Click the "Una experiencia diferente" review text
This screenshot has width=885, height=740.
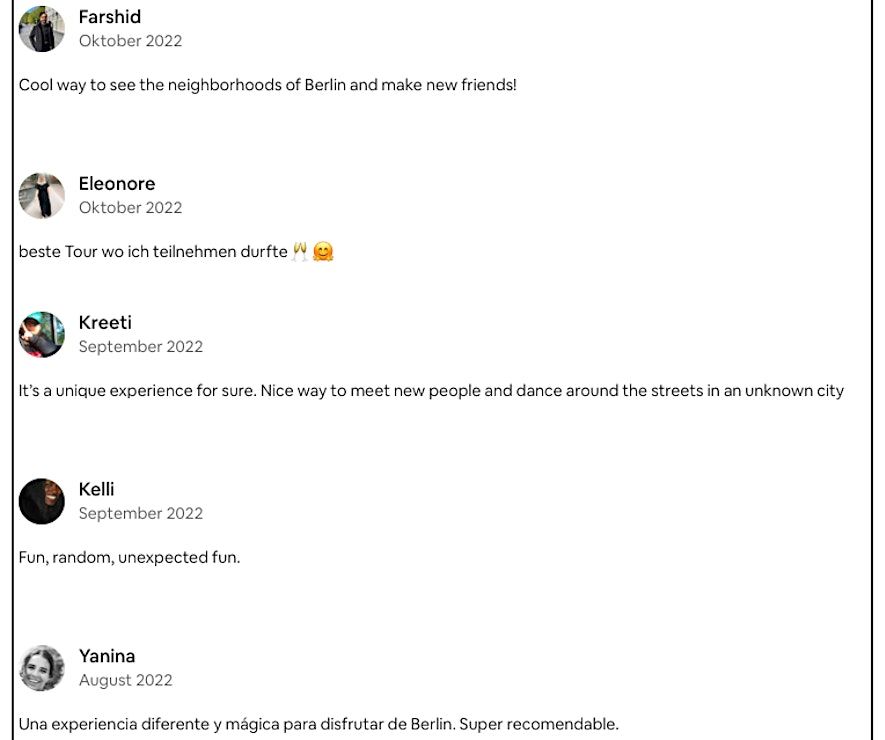(x=319, y=724)
